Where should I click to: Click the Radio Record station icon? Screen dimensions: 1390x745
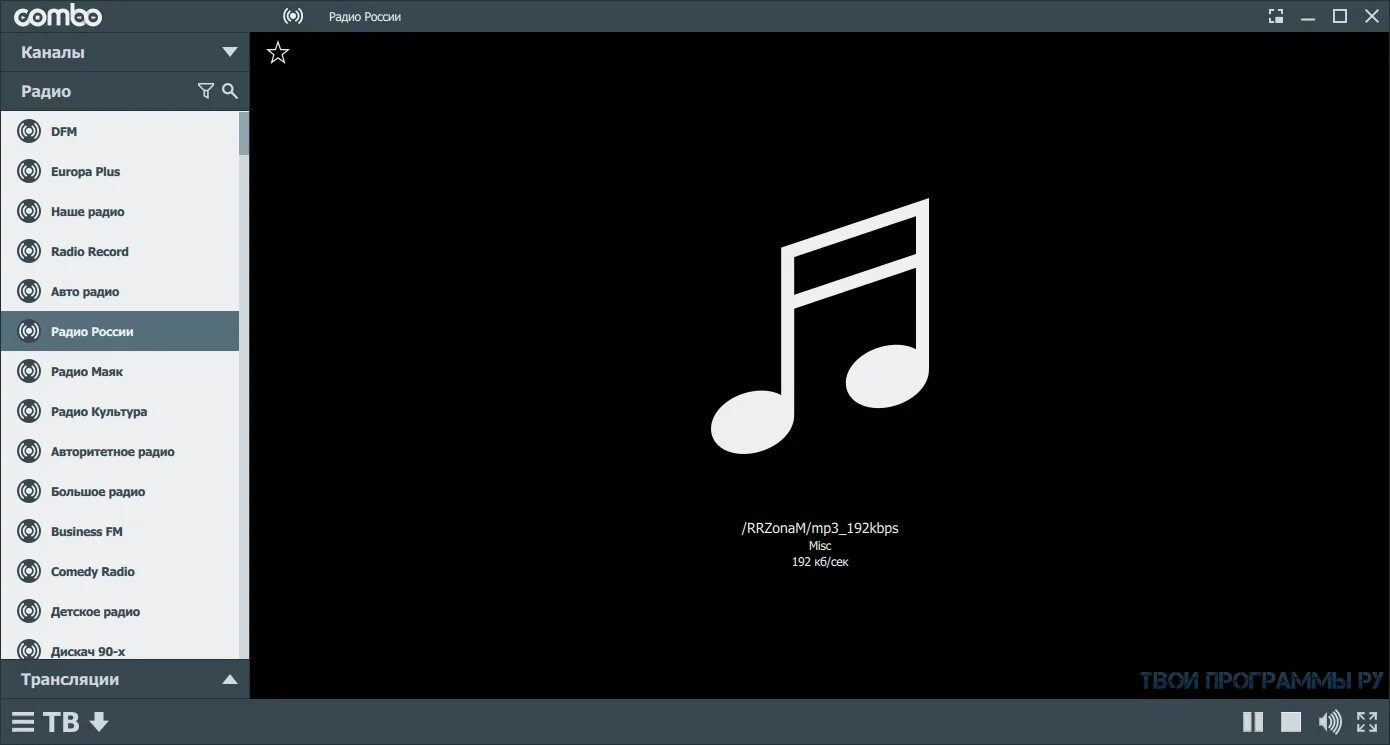click(29, 251)
